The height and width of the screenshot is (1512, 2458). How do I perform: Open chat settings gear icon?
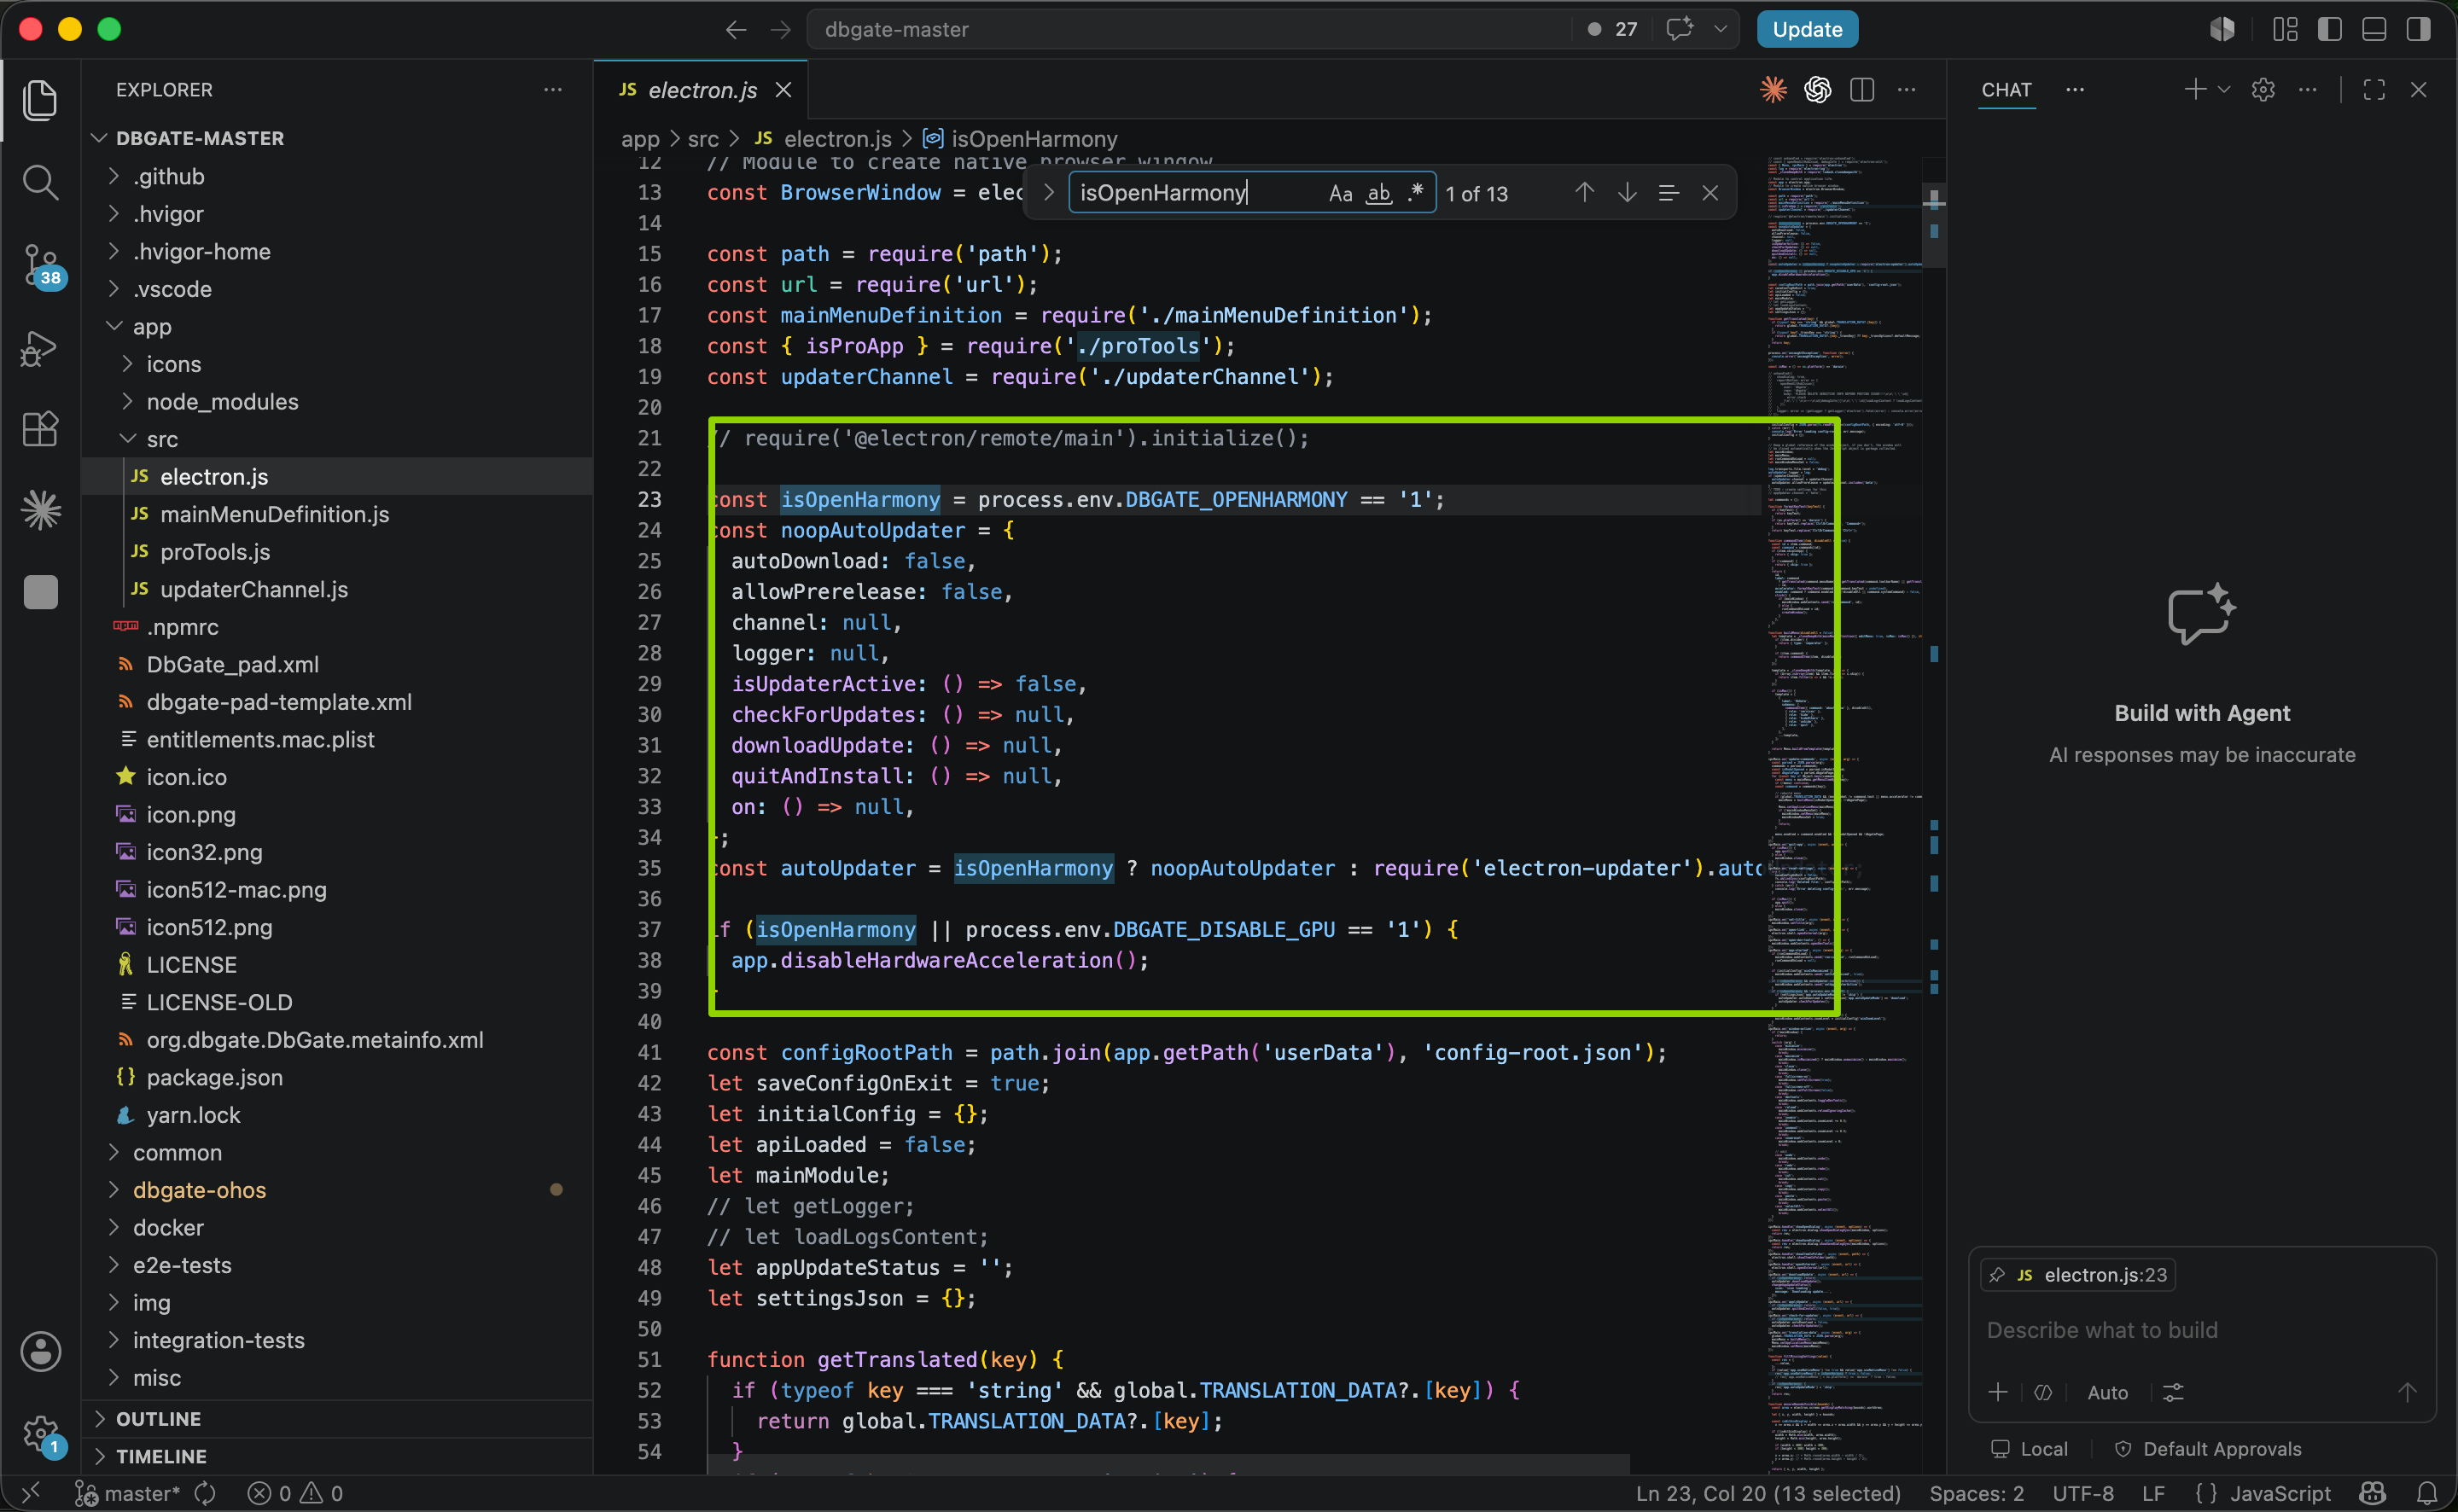[2263, 90]
